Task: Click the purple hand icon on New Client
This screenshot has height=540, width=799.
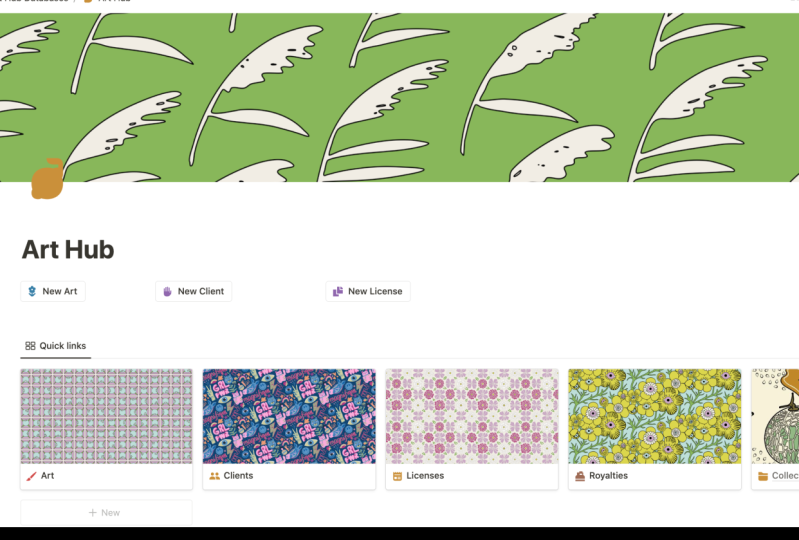Action: [x=167, y=291]
